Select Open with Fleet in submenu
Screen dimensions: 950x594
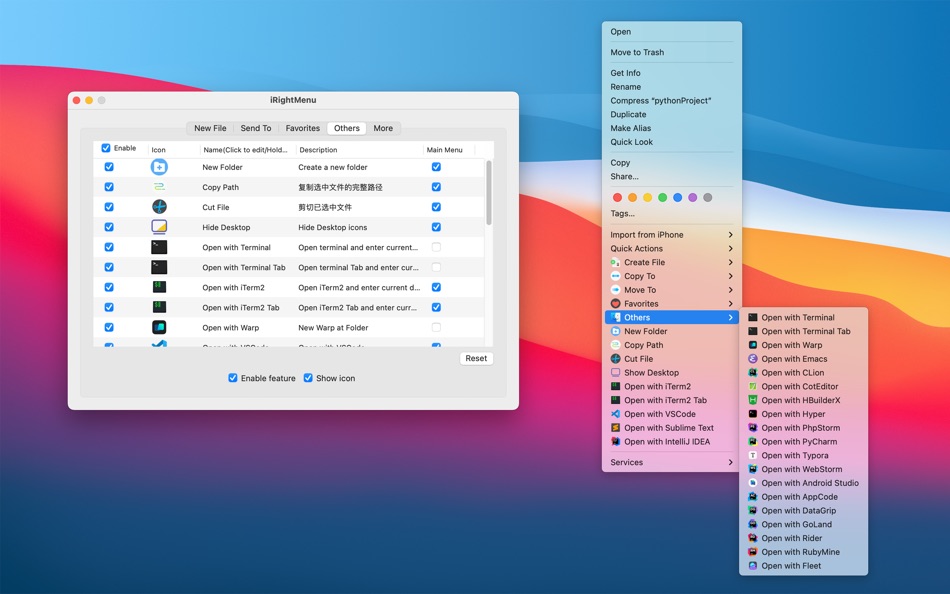pos(803,566)
